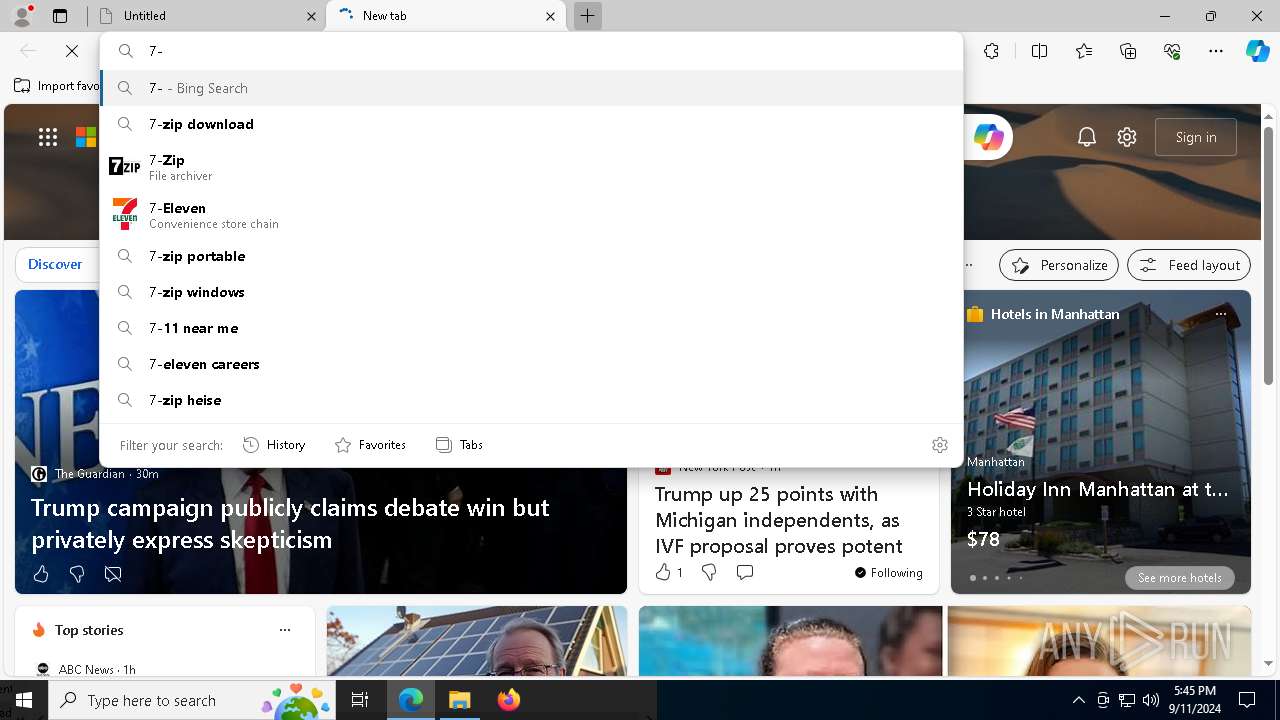Open Hotels in Manhattan card options
This screenshot has width=1280, height=720.
pos(1220,314)
